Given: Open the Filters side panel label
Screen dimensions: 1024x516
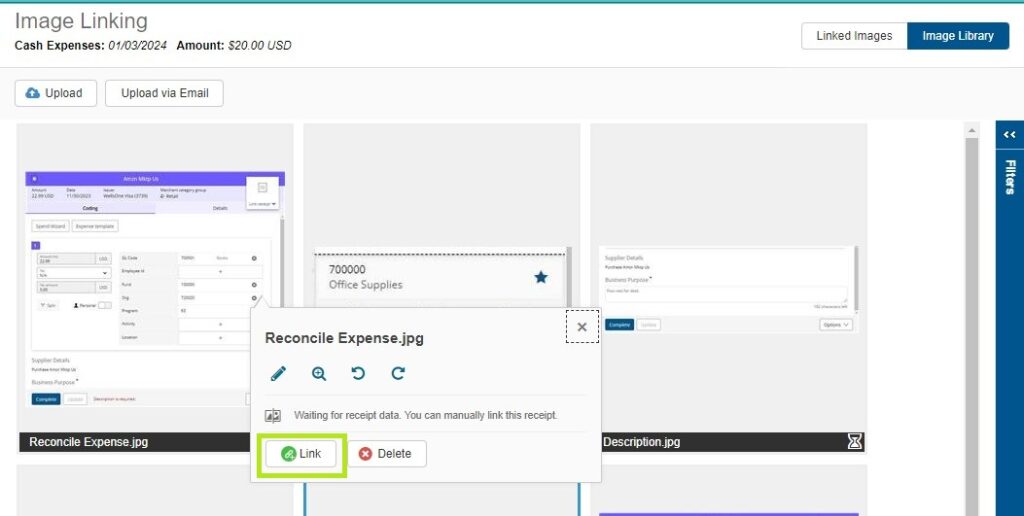Looking at the screenshot, I should (x=1010, y=177).
